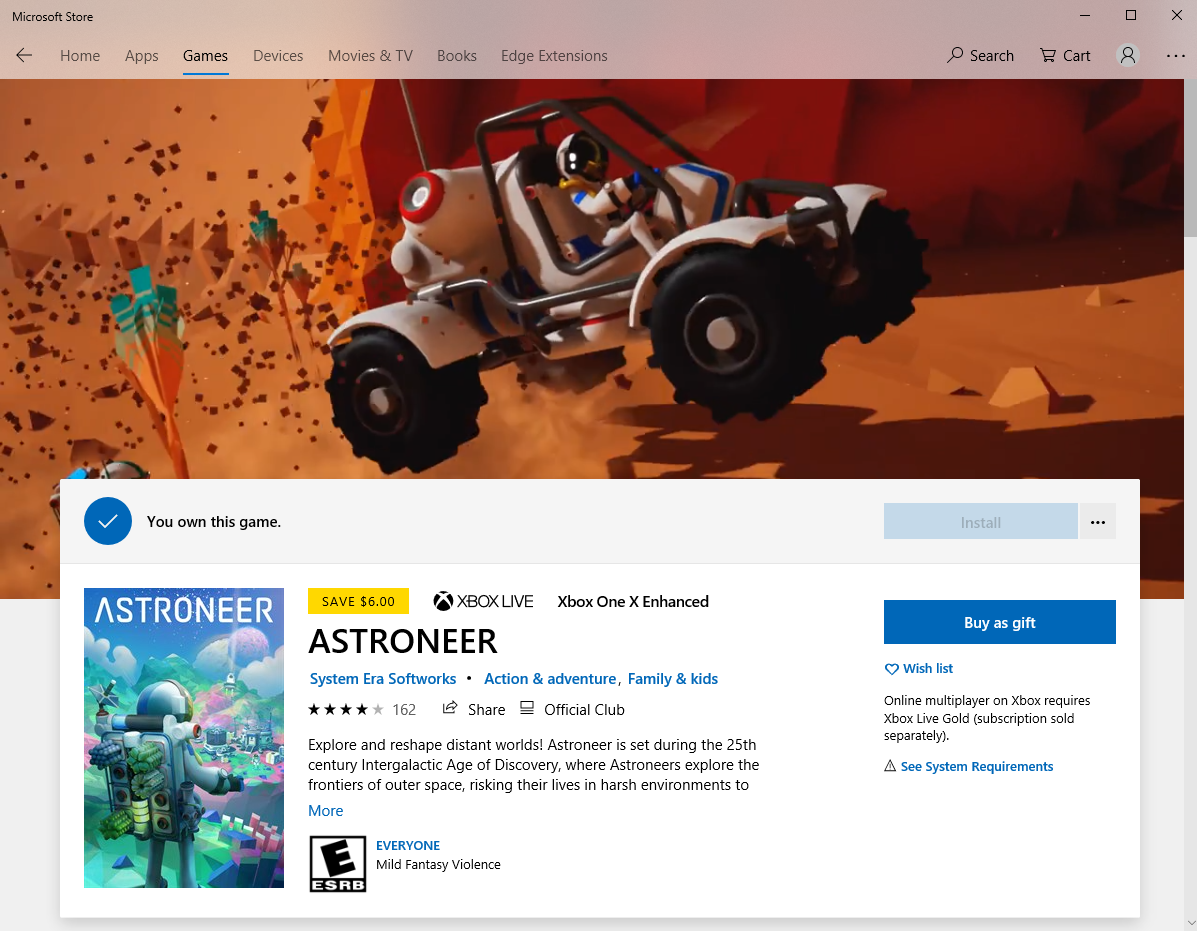This screenshot has height=931, width=1197.
Task: Close the Microsoft Store window
Action: [x=1176, y=15]
